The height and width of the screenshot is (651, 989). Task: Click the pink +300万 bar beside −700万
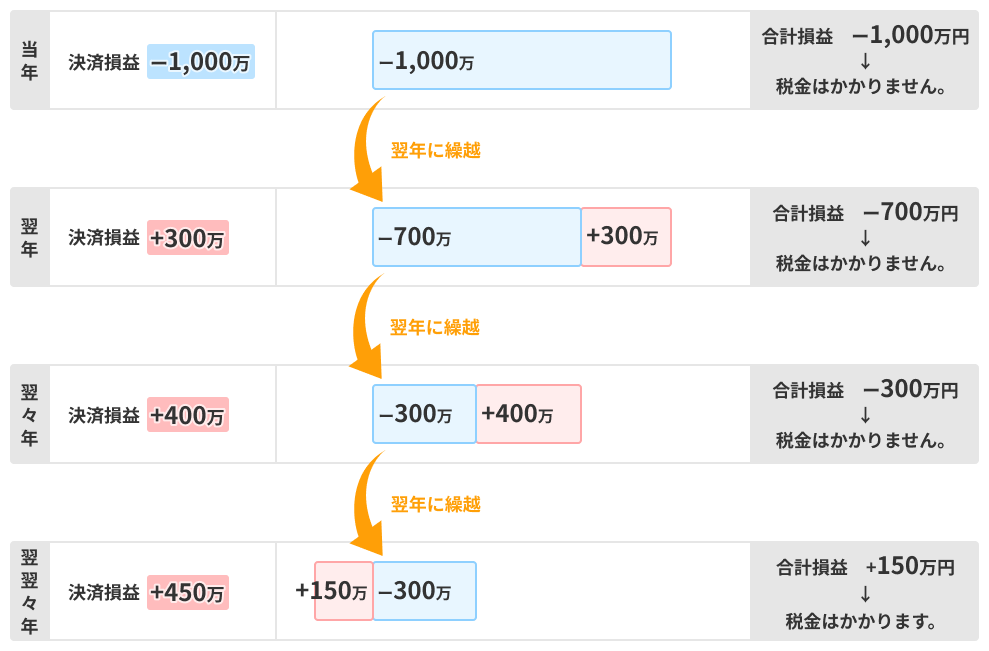coord(626,237)
